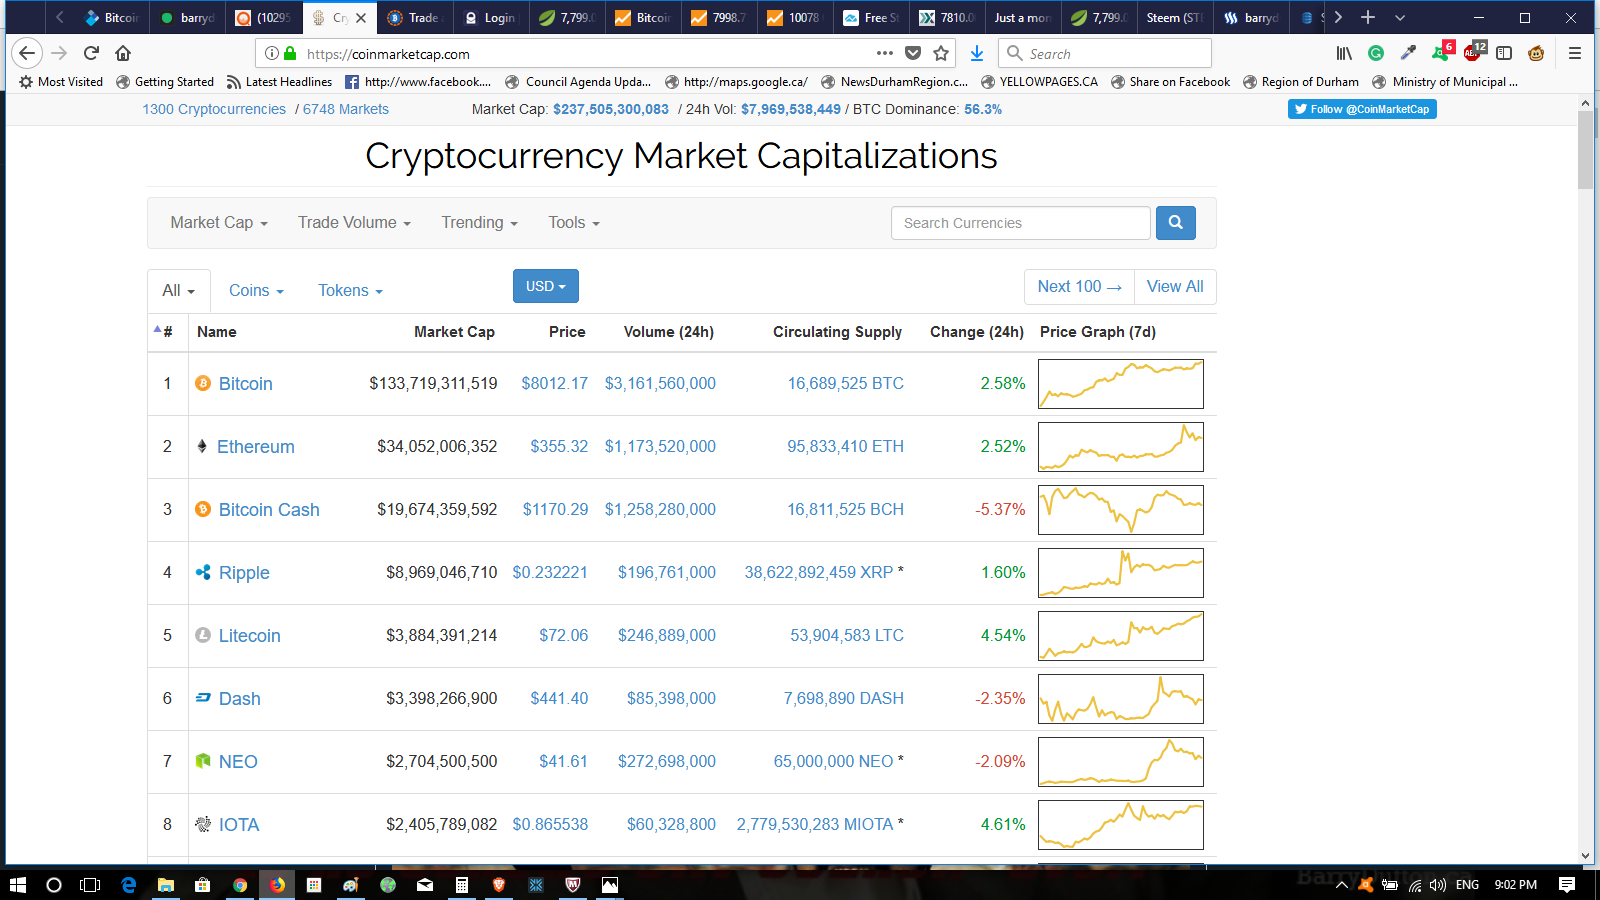Close the current CoinMarketCap tab
1600x900 pixels.
point(361,18)
